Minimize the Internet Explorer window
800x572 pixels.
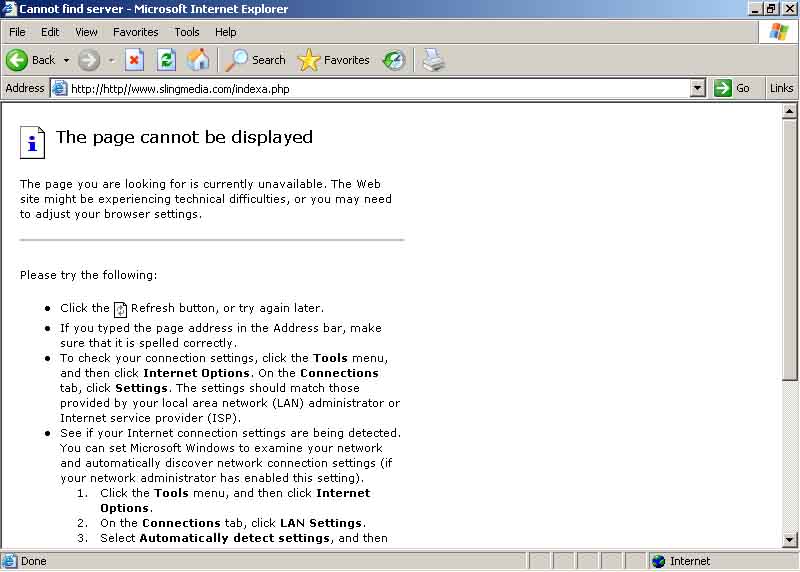tap(756, 9)
